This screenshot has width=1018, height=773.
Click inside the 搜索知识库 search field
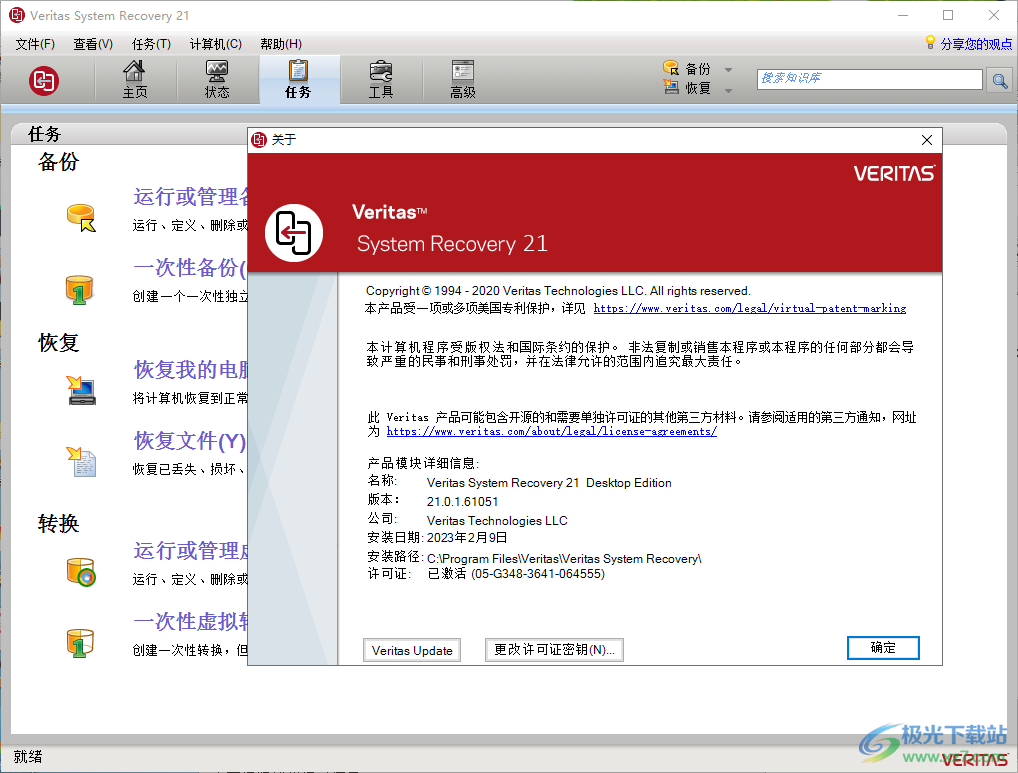click(x=868, y=79)
